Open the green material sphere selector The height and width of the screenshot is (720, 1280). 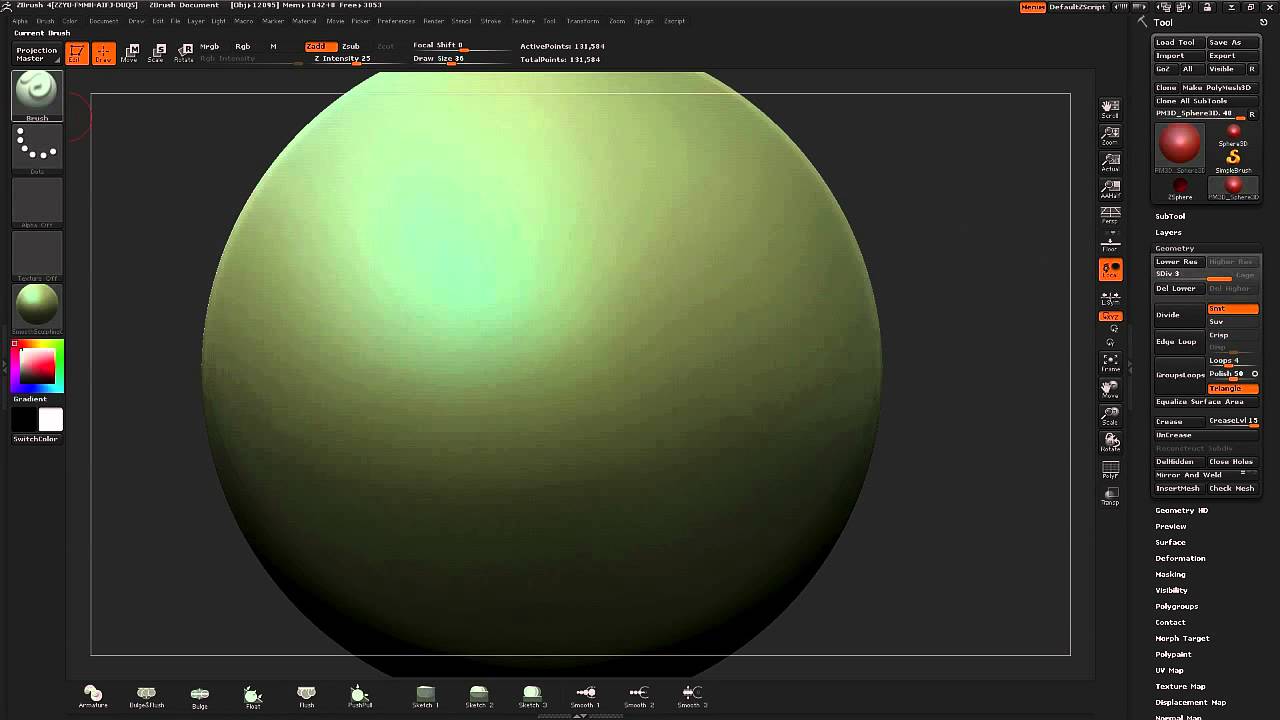click(x=37, y=309)
